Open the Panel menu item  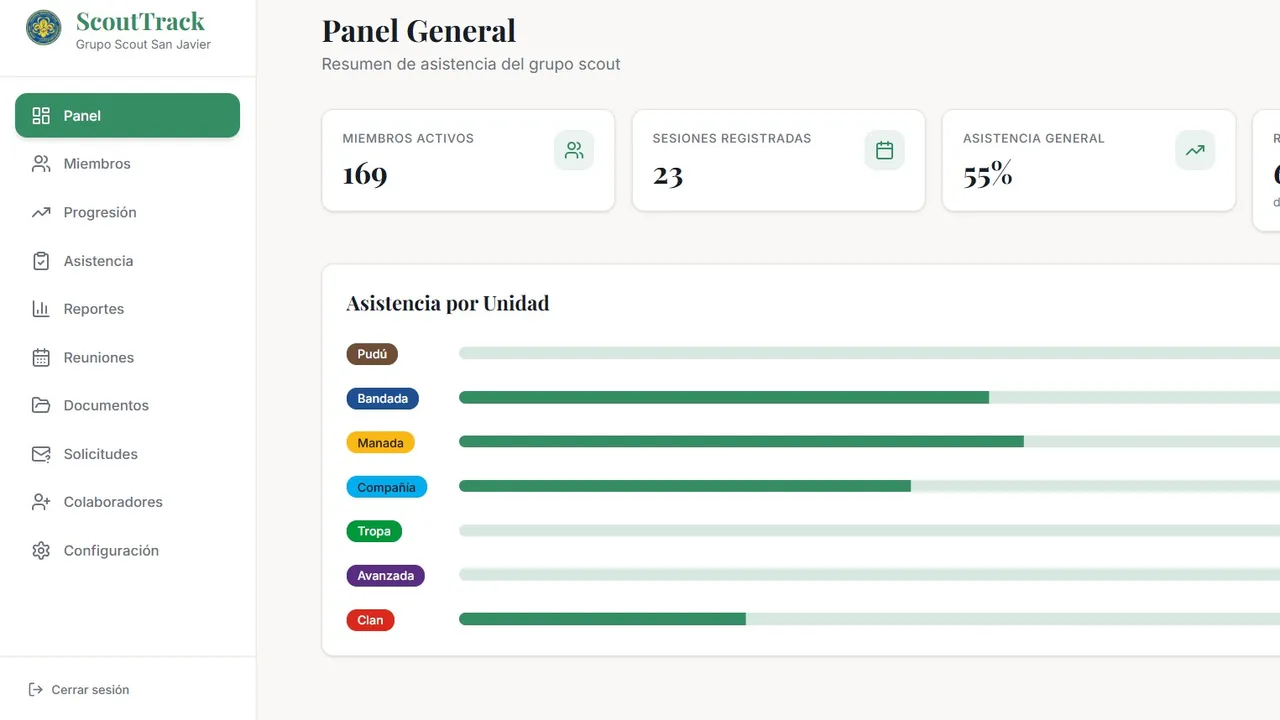coord(127,116)
